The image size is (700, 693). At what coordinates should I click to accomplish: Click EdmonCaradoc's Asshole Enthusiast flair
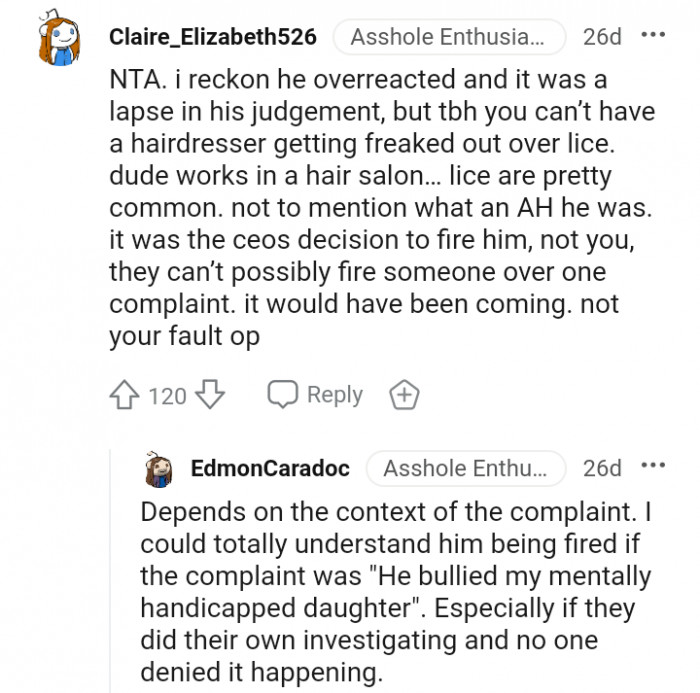pos(466,468)
